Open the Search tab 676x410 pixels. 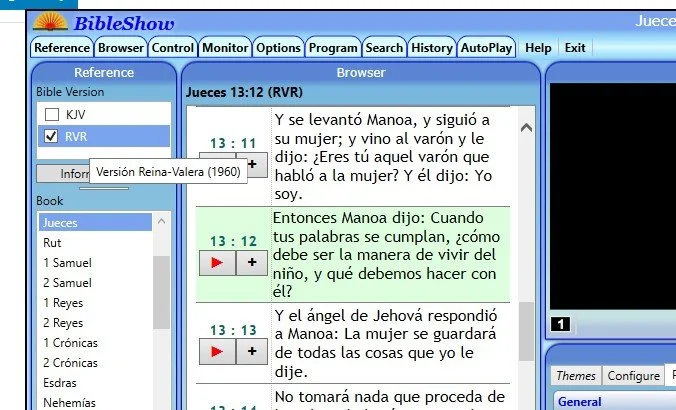pos(384,48)
